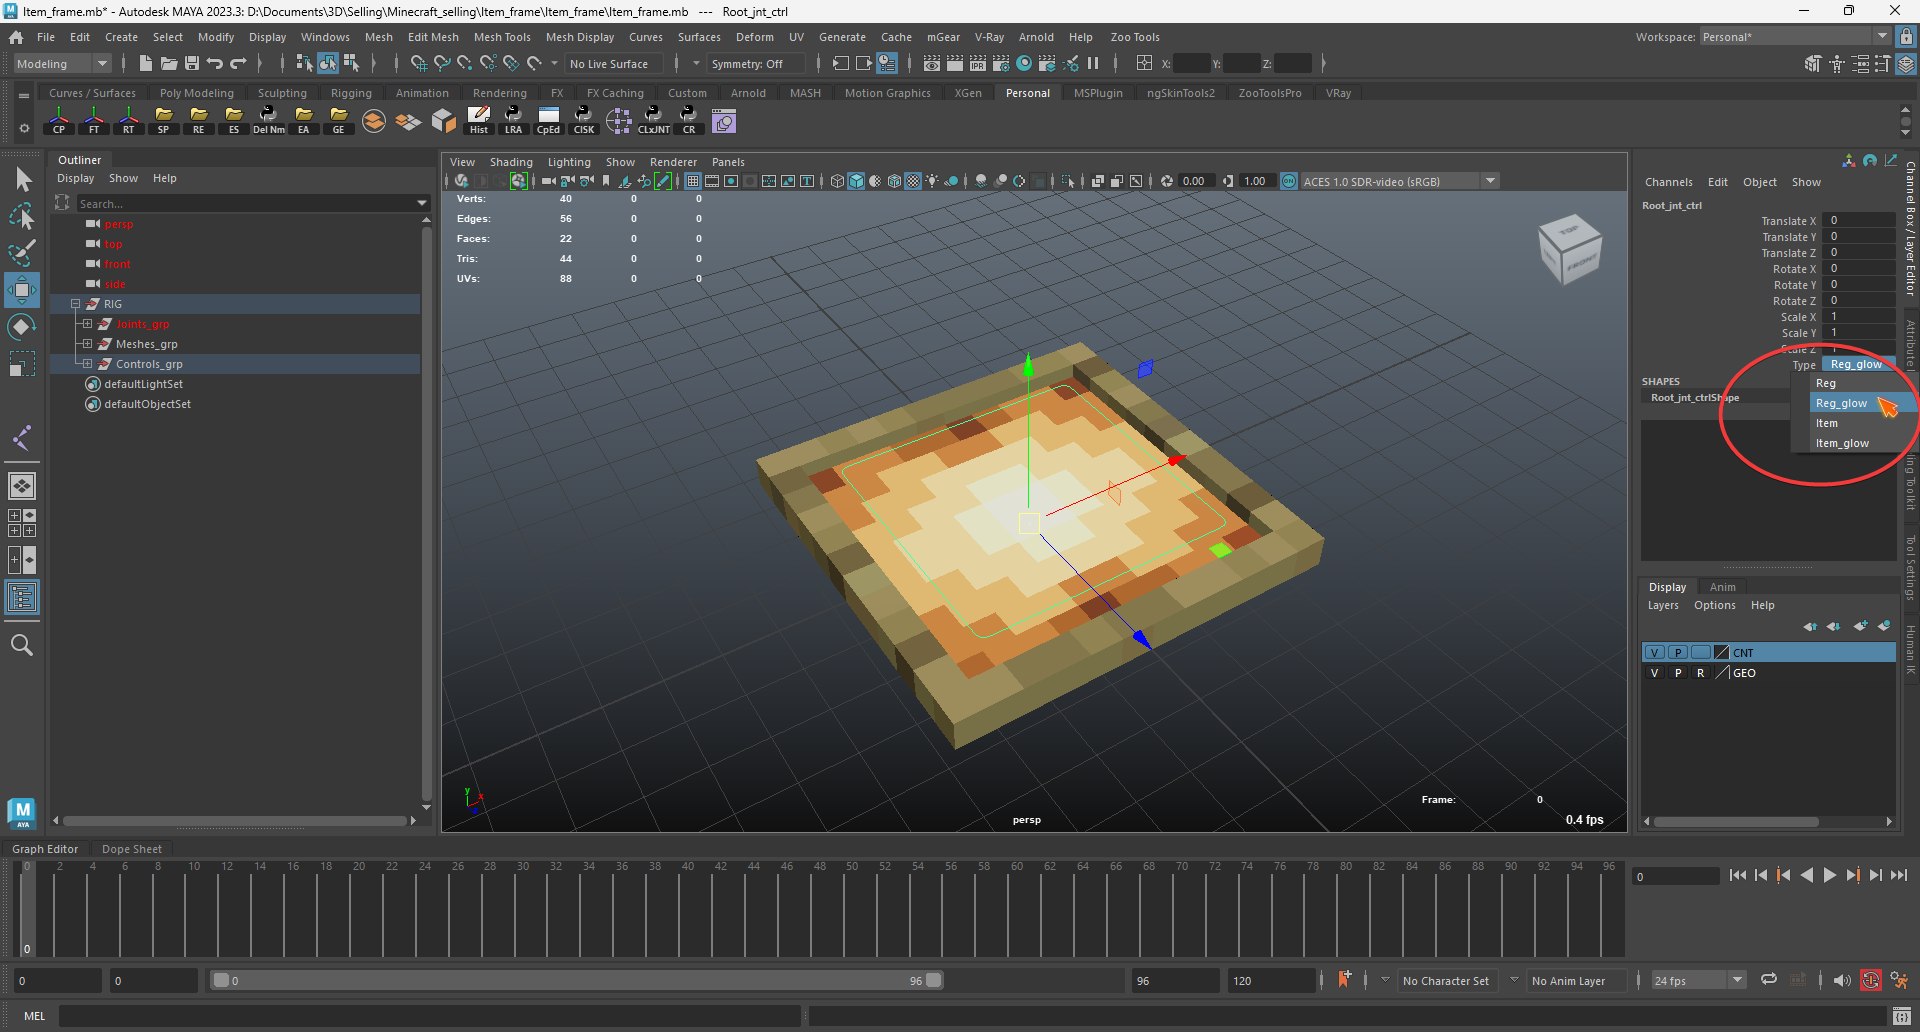Open the Workspace Personal dropdown
Image resolution: width=1920 pixels, height=1032 pixels.
tap(1794, 37)
